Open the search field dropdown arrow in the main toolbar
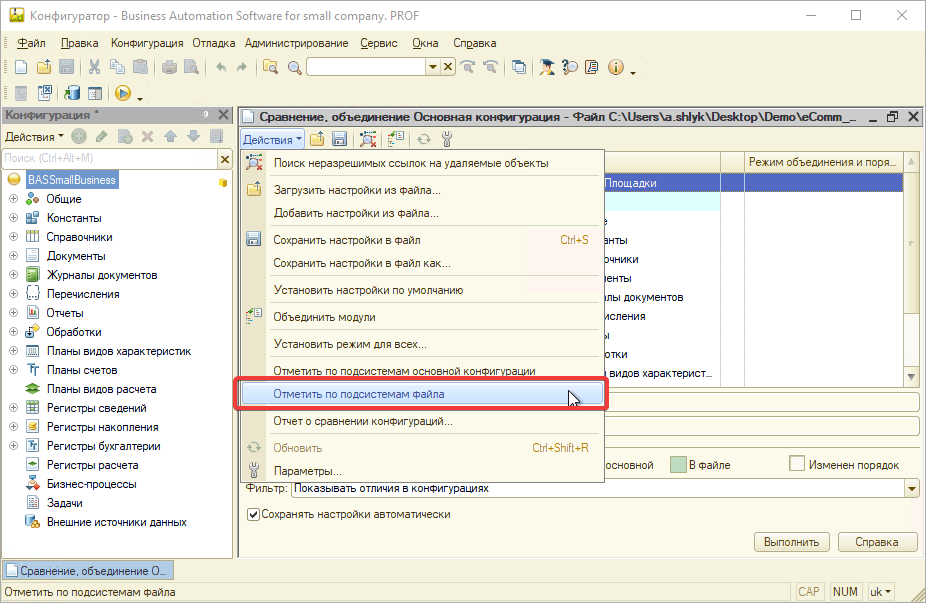Image resolution: width=926 pixels, height=603 pixels. click(x=433, y=67)
